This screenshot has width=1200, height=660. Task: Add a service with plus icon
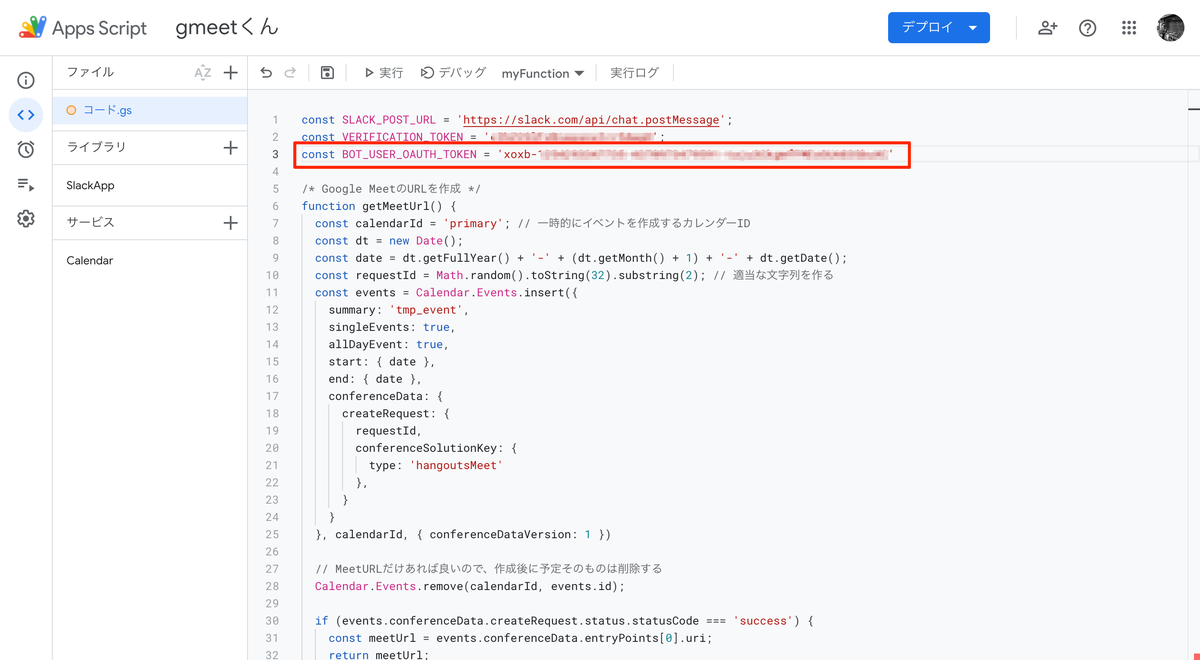click(231, 223)
